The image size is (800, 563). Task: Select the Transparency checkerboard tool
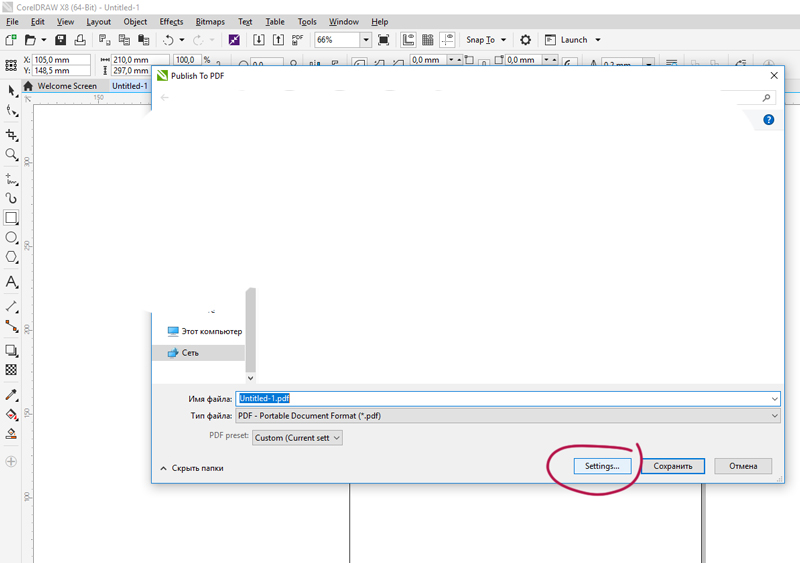point(11,370)
